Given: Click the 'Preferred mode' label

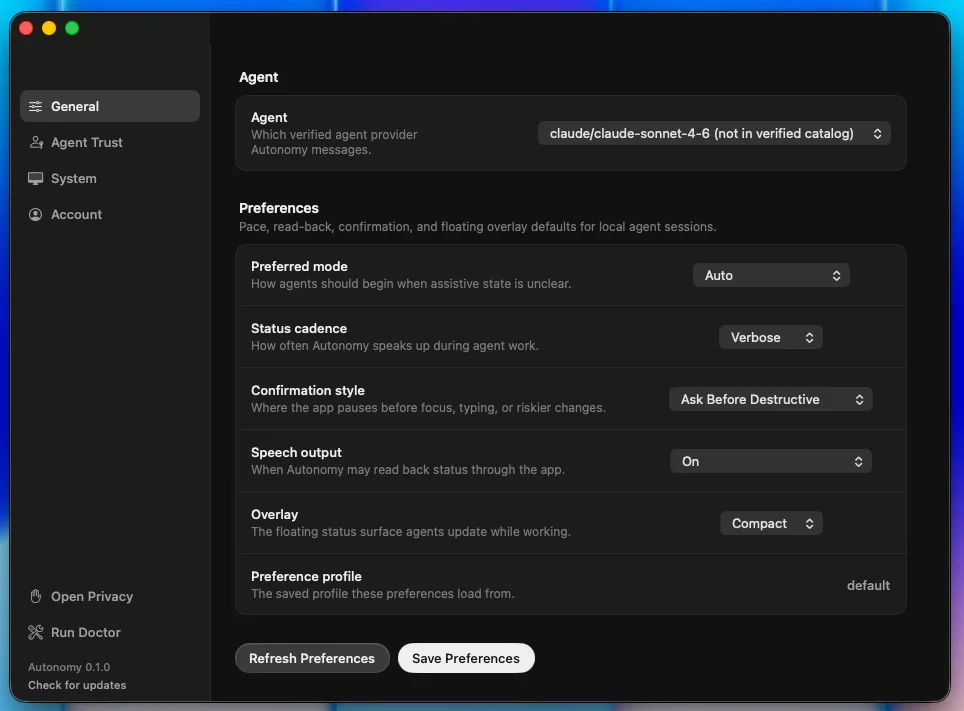Looking at the screenshot, I should [299, 266].
